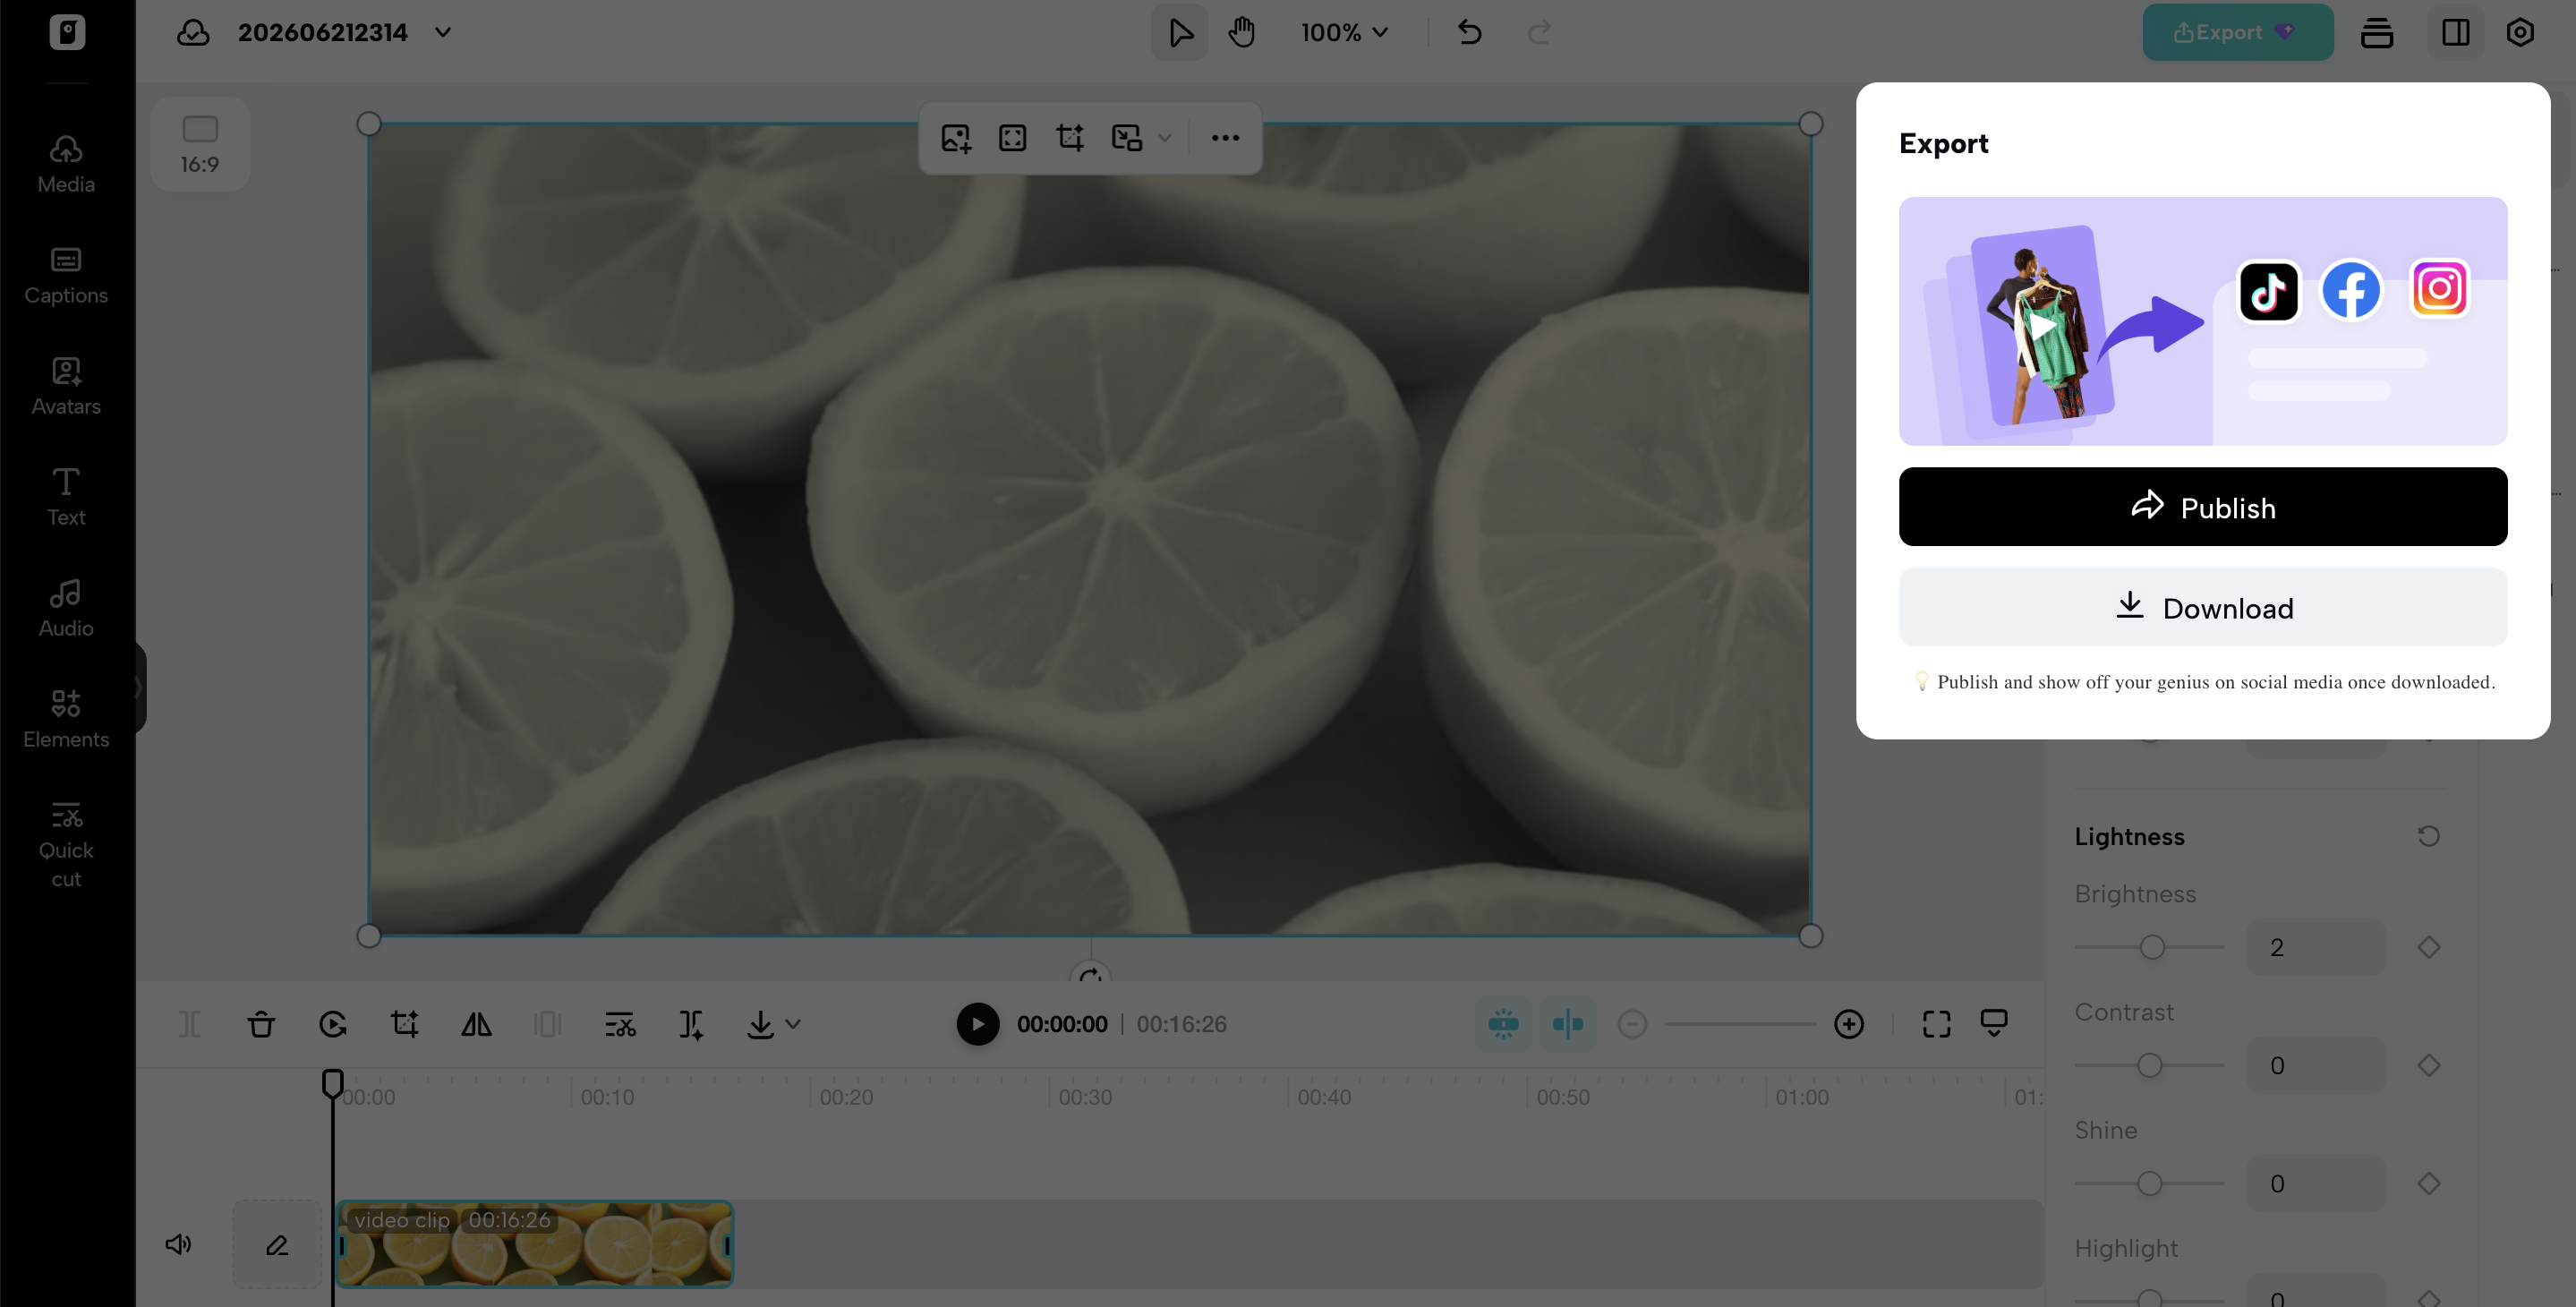Click the crop icon in timeline toolbar
Image resolution: width=2576 pixels, height=1307 pixels.
pyautogui.click(x=405, y=1024)
